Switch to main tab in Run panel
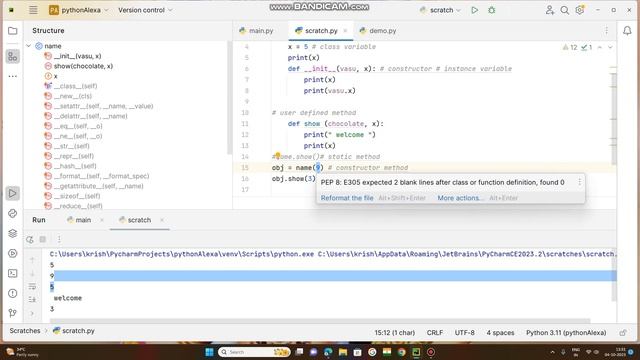This screenshot has width=640, height=360. pos(79,220)
